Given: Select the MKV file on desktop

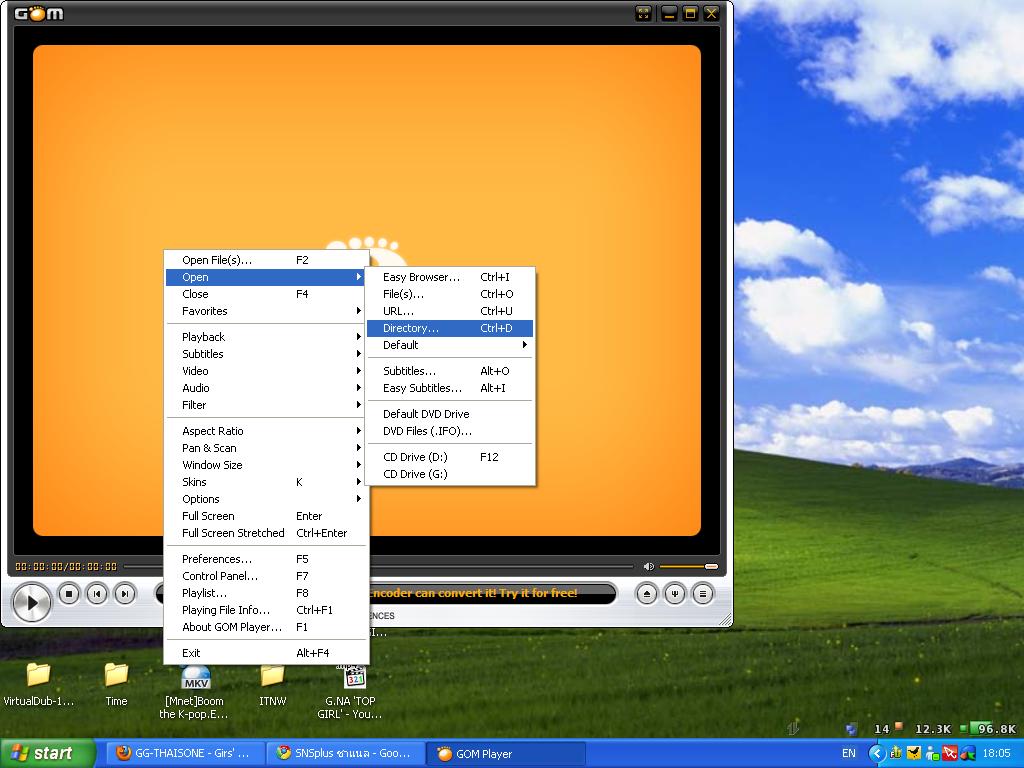Looking at the screenshot, I should click(195, 677).
